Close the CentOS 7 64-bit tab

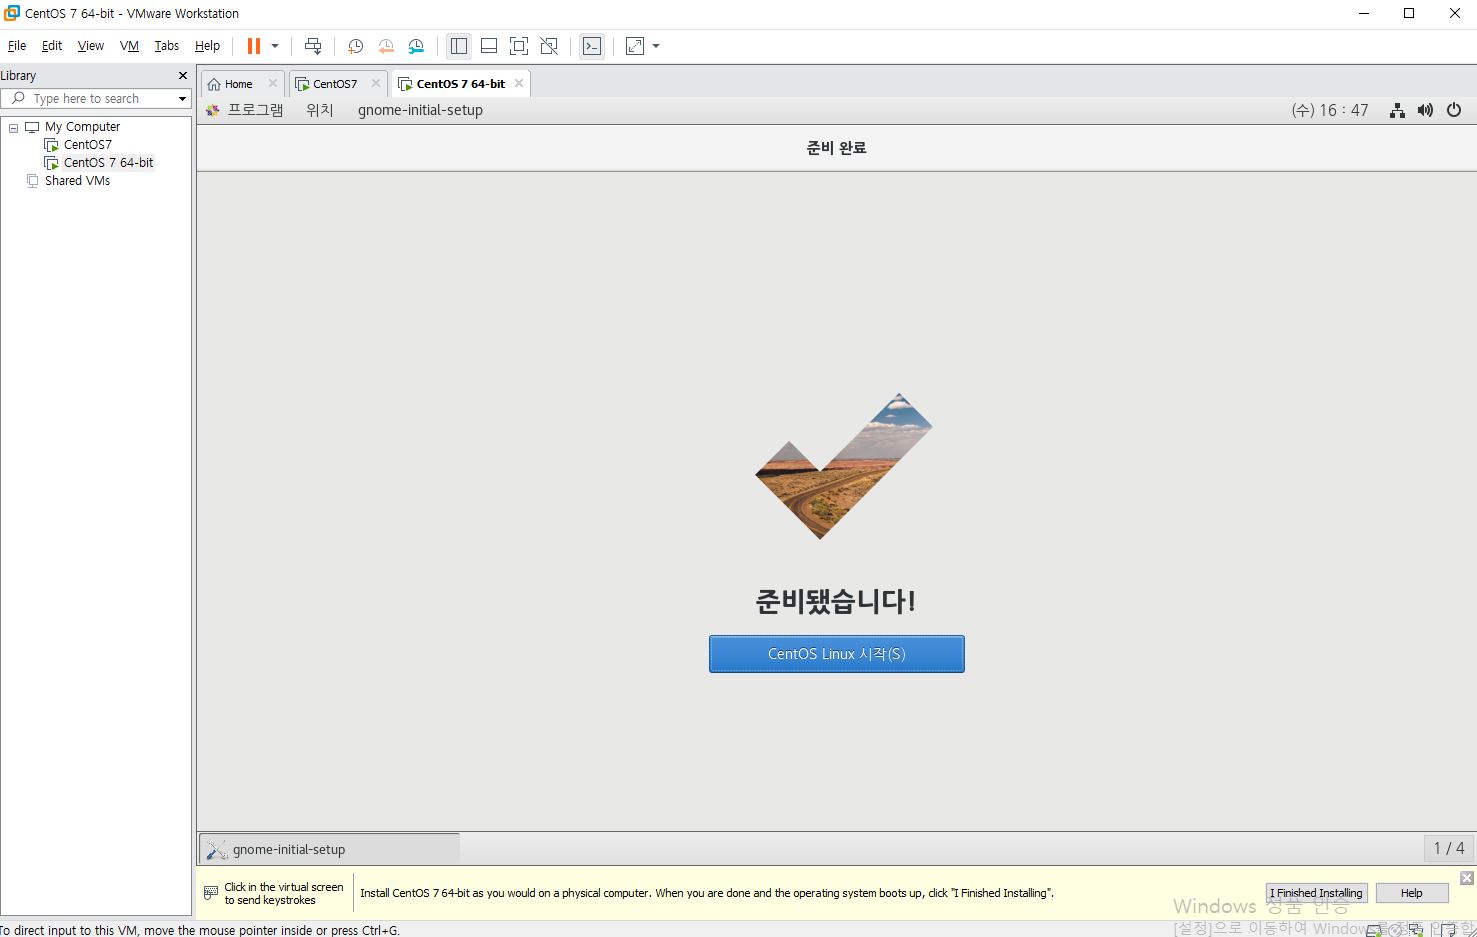[x=519, y=83]
